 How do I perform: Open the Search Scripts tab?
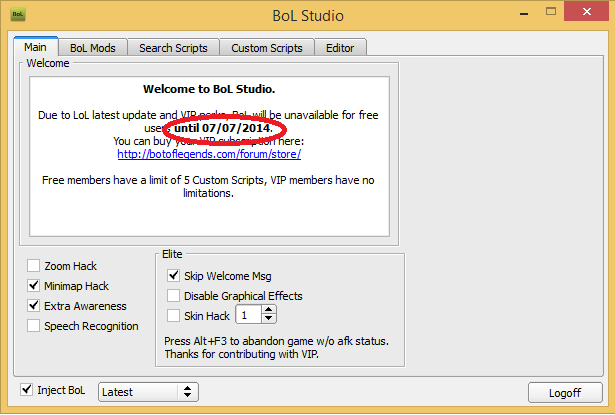pyautogui.click(x=173, y=48)
